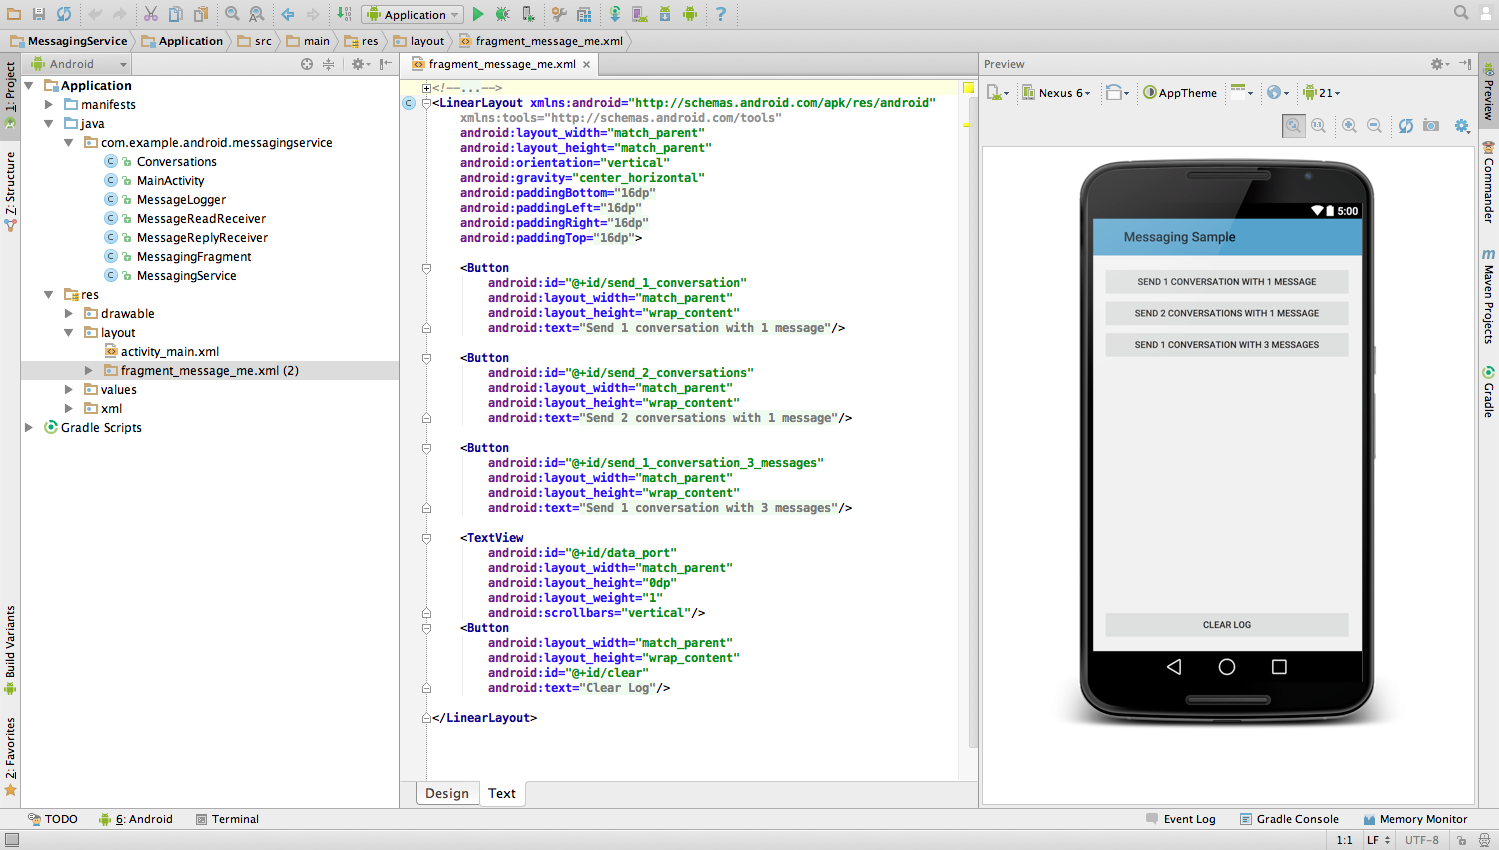The image size is (1499, 850).
Task: Zoom in on the layout preview
Action: point(1349,125)
